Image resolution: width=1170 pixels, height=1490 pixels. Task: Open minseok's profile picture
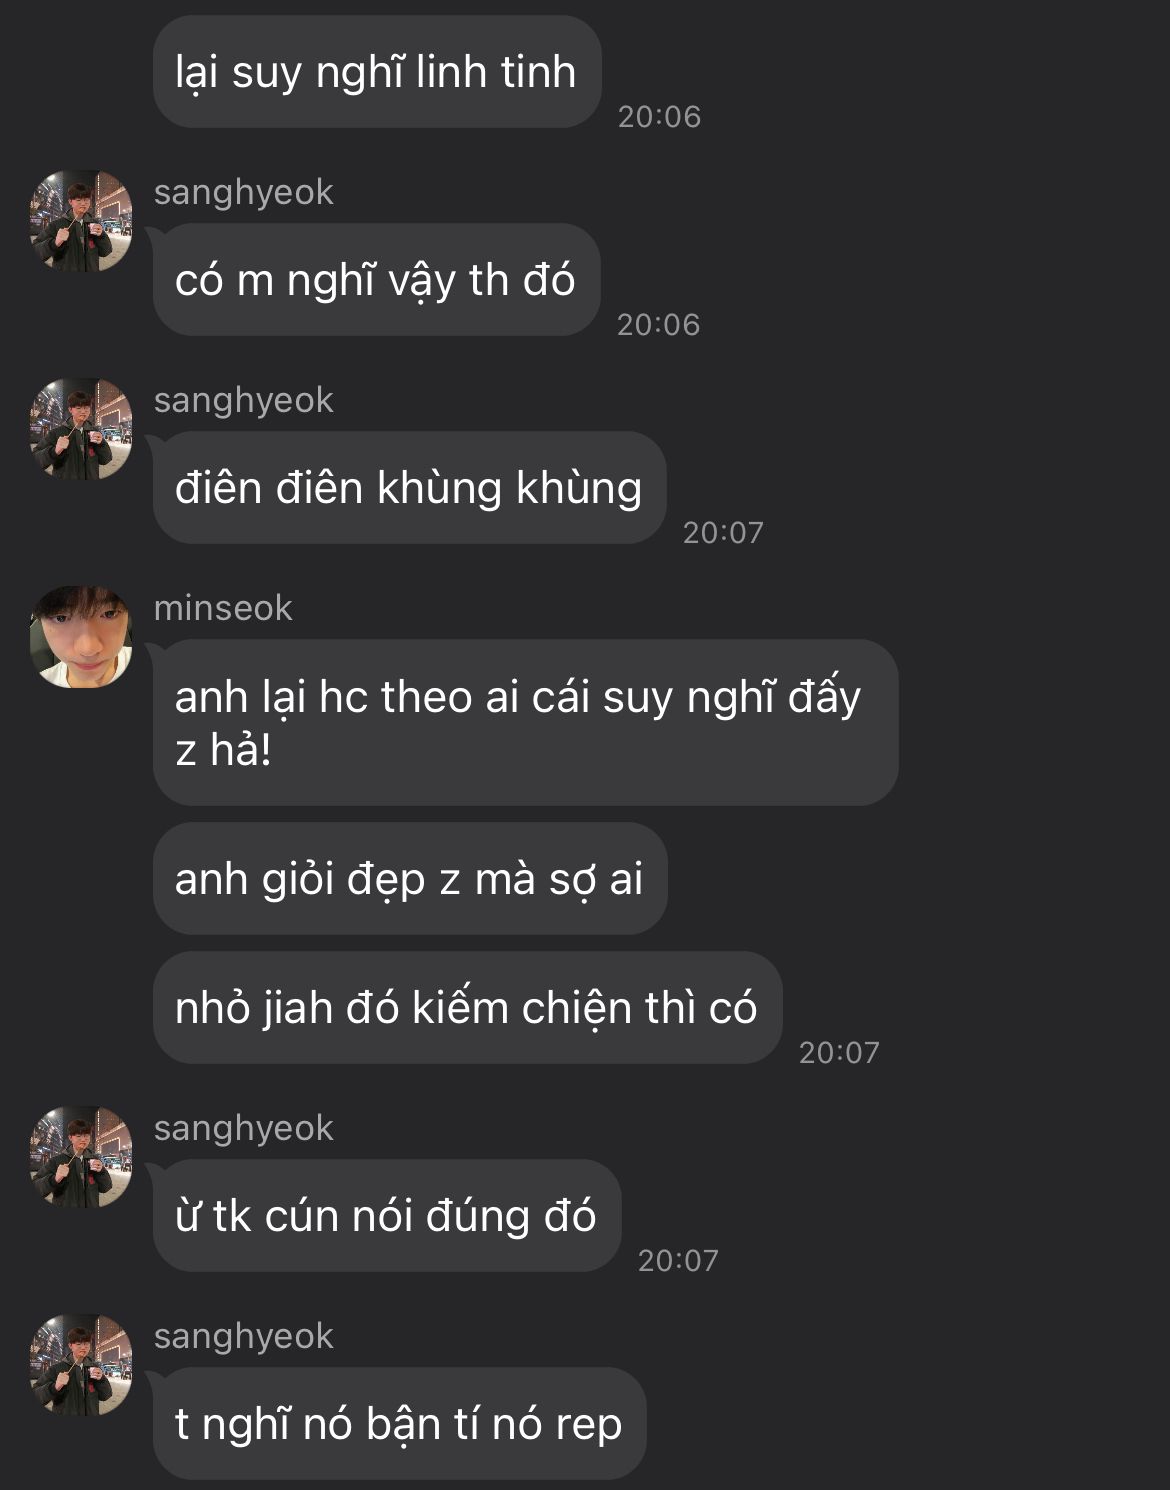point(81,637)
